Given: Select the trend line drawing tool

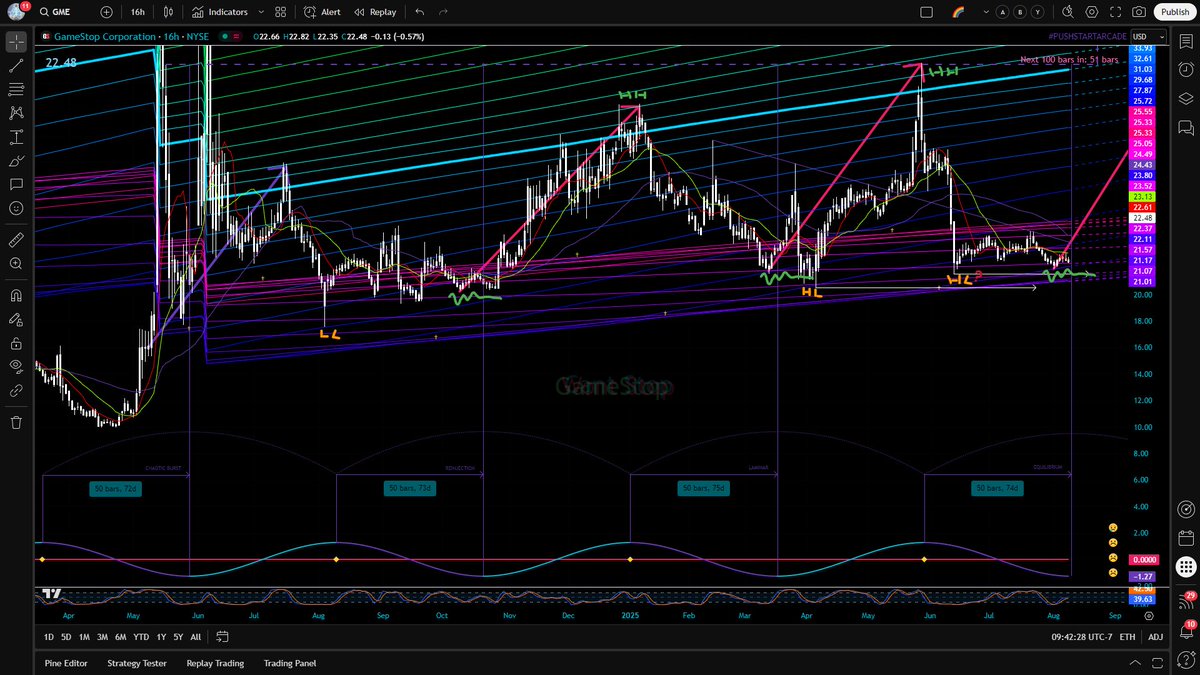Looking at the screenshot, I should [x=16, y=66].
